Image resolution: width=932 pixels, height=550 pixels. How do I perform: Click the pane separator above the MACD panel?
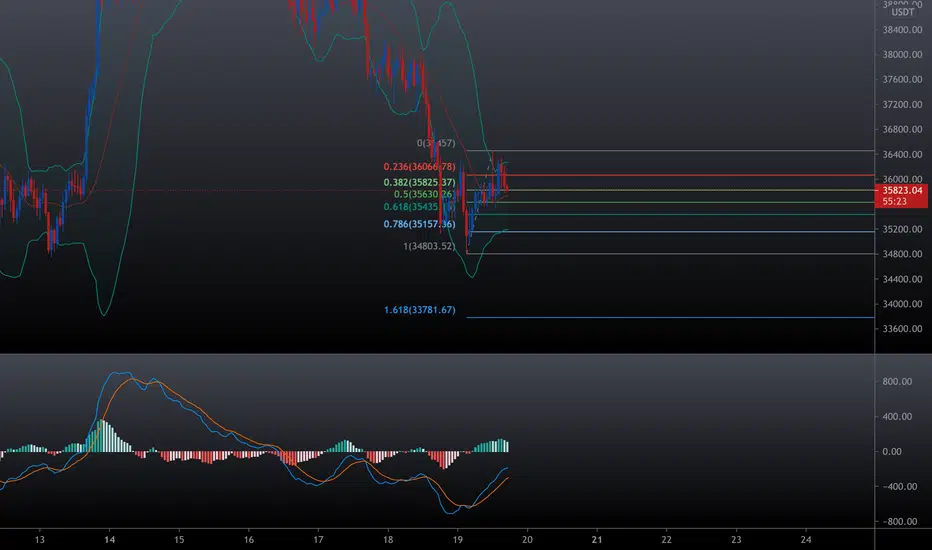pos(437,354)
